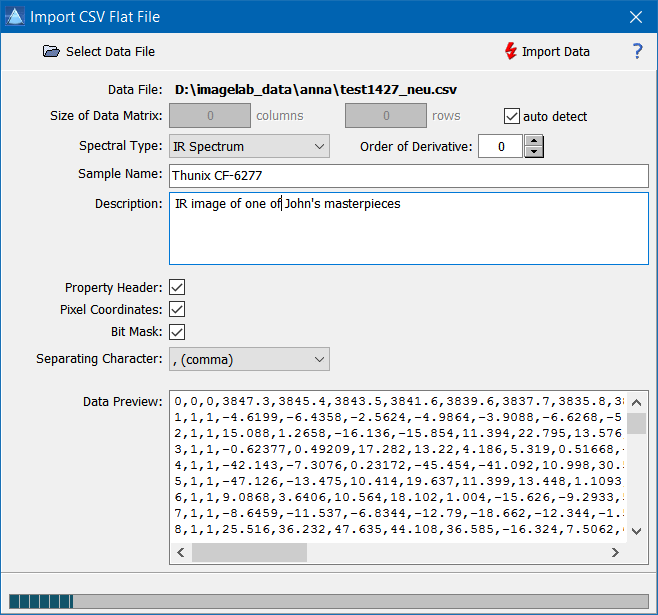
Task: Click the Data Preview label
Action: pos(123,401)
